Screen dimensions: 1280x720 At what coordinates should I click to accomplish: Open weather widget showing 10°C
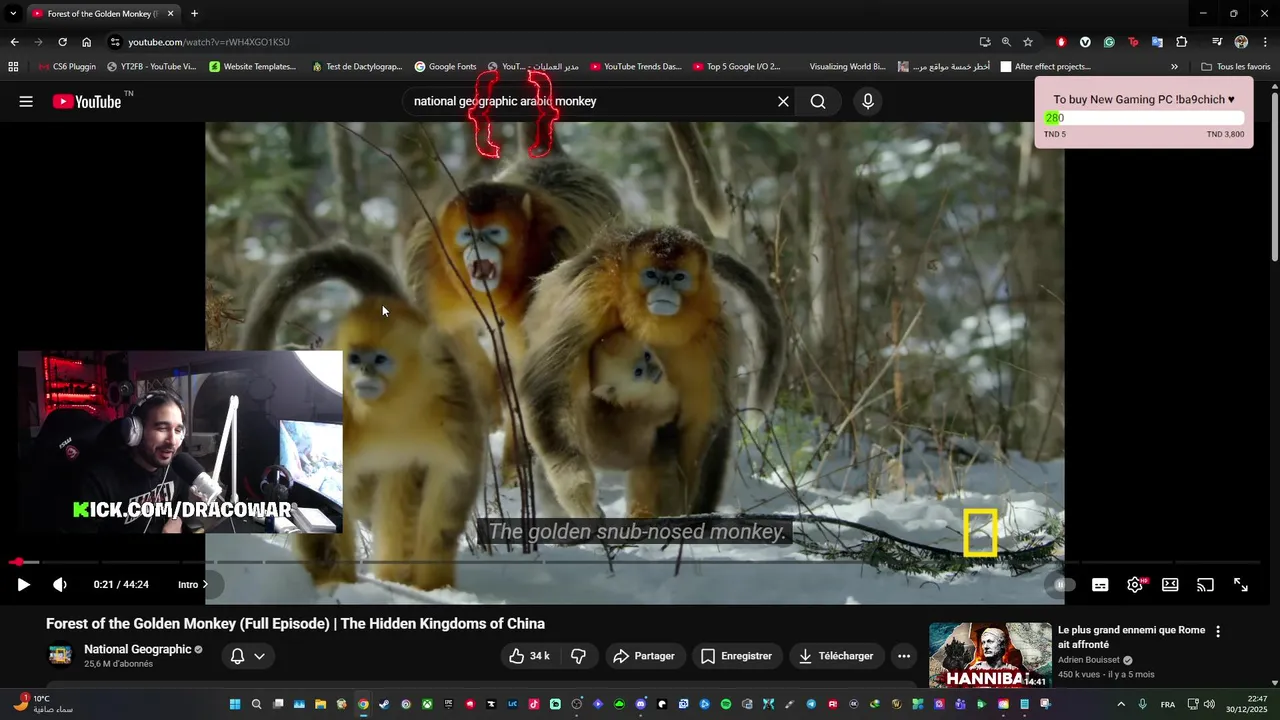click(x=45, y=704)
